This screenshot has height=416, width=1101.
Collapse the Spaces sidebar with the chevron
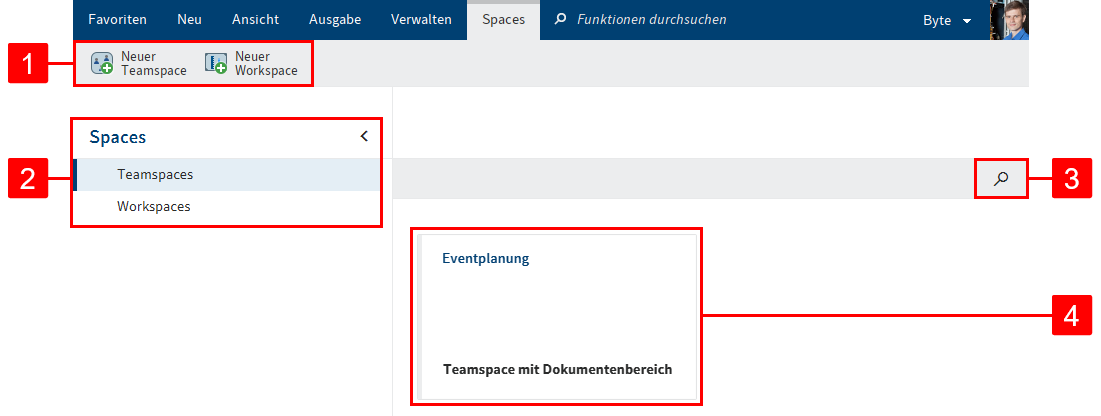click(x=364, y=136)
